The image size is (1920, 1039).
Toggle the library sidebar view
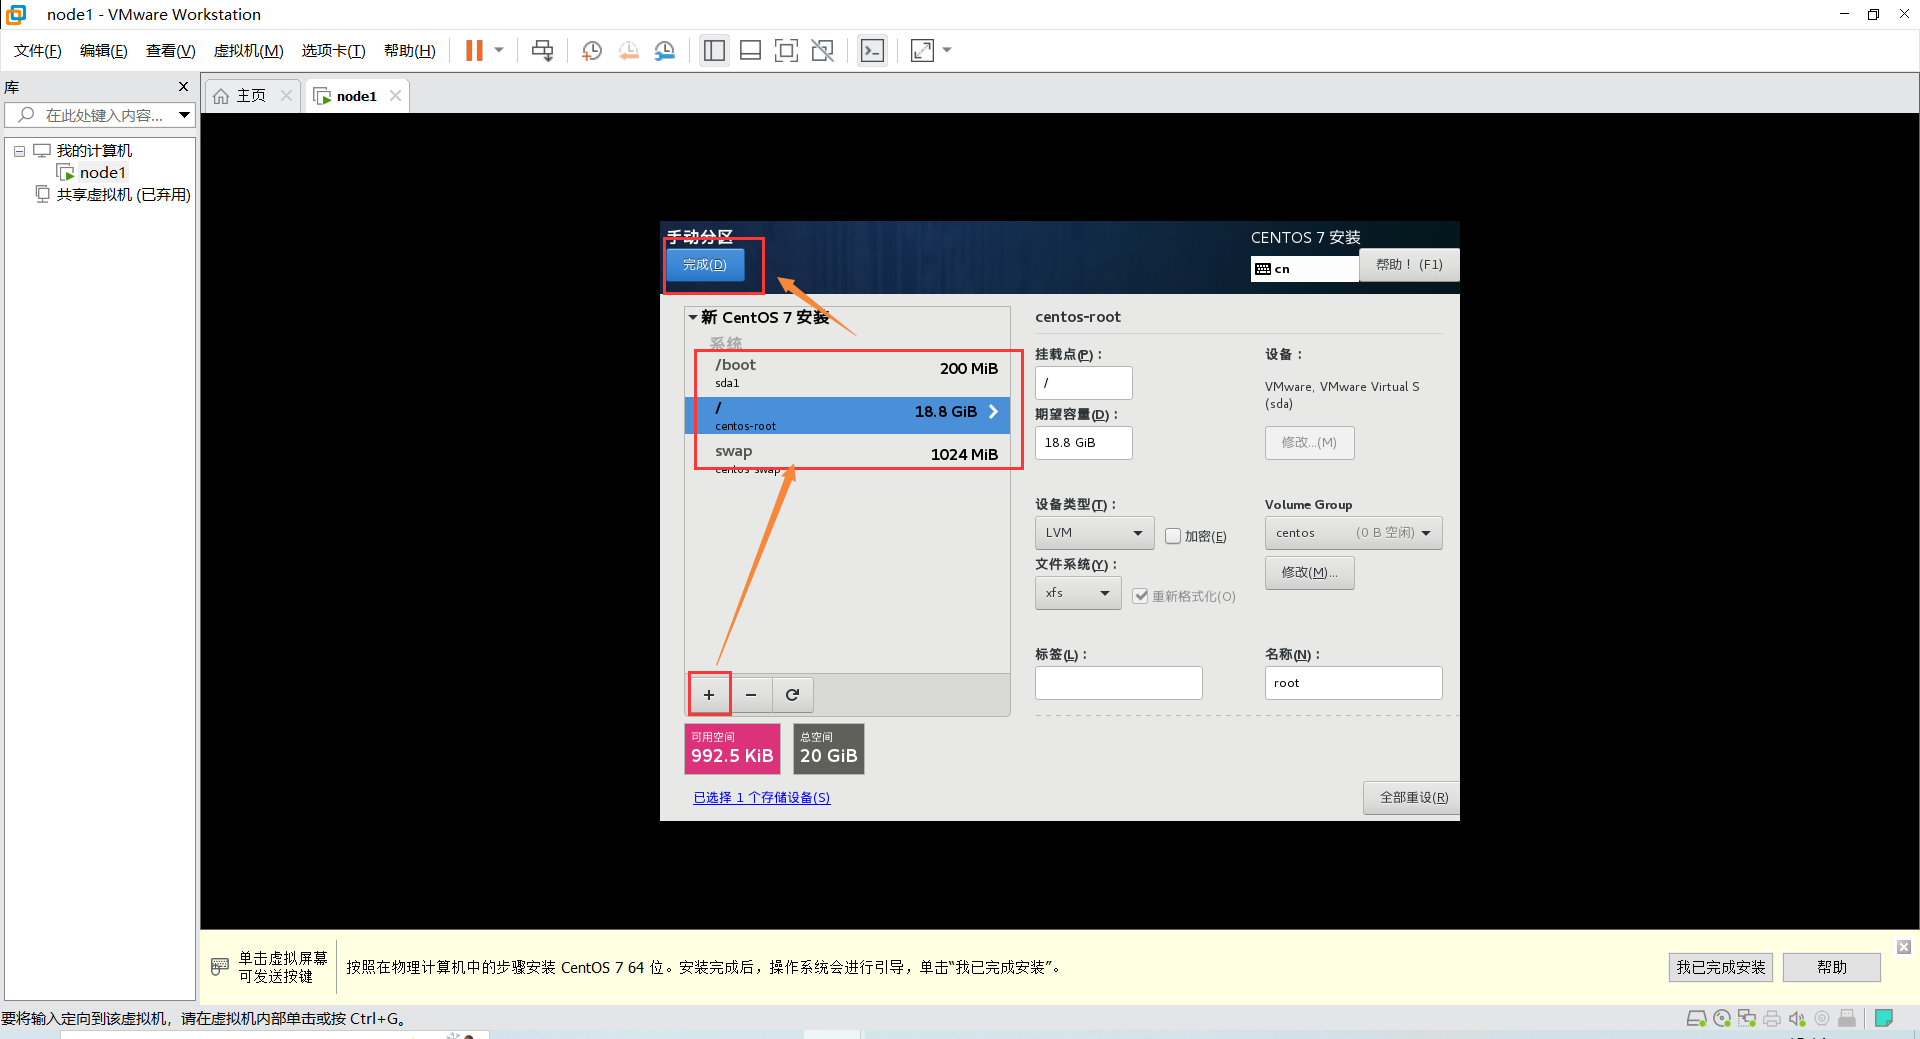point(714,50)
